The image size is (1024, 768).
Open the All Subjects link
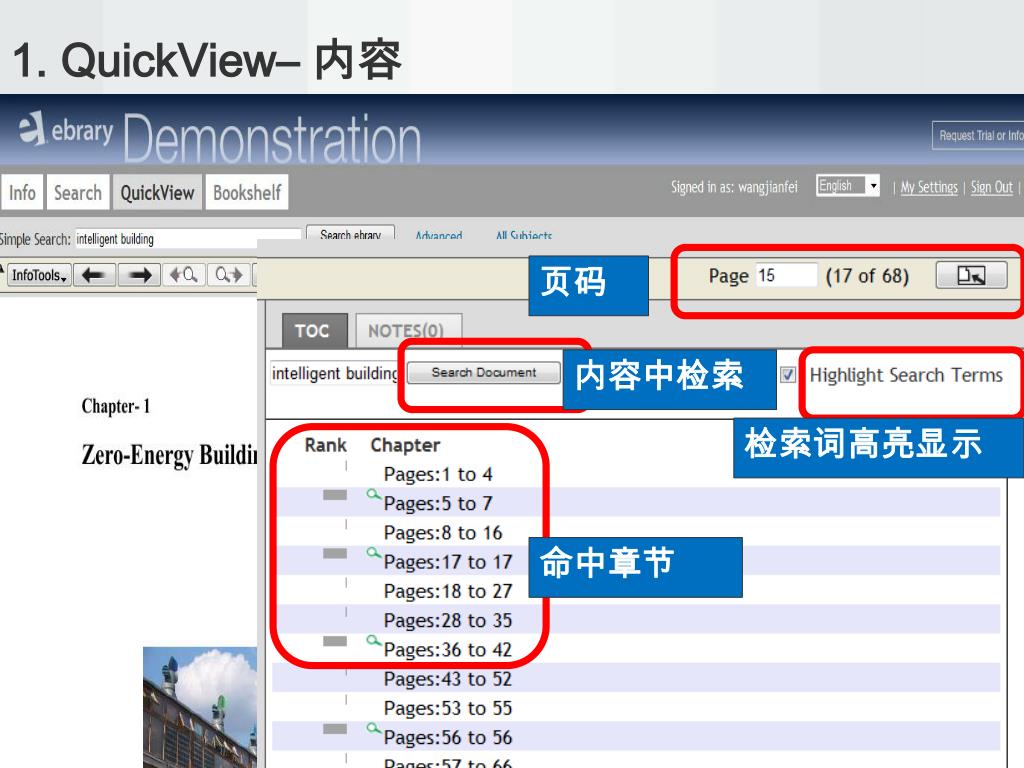(524, 235)
